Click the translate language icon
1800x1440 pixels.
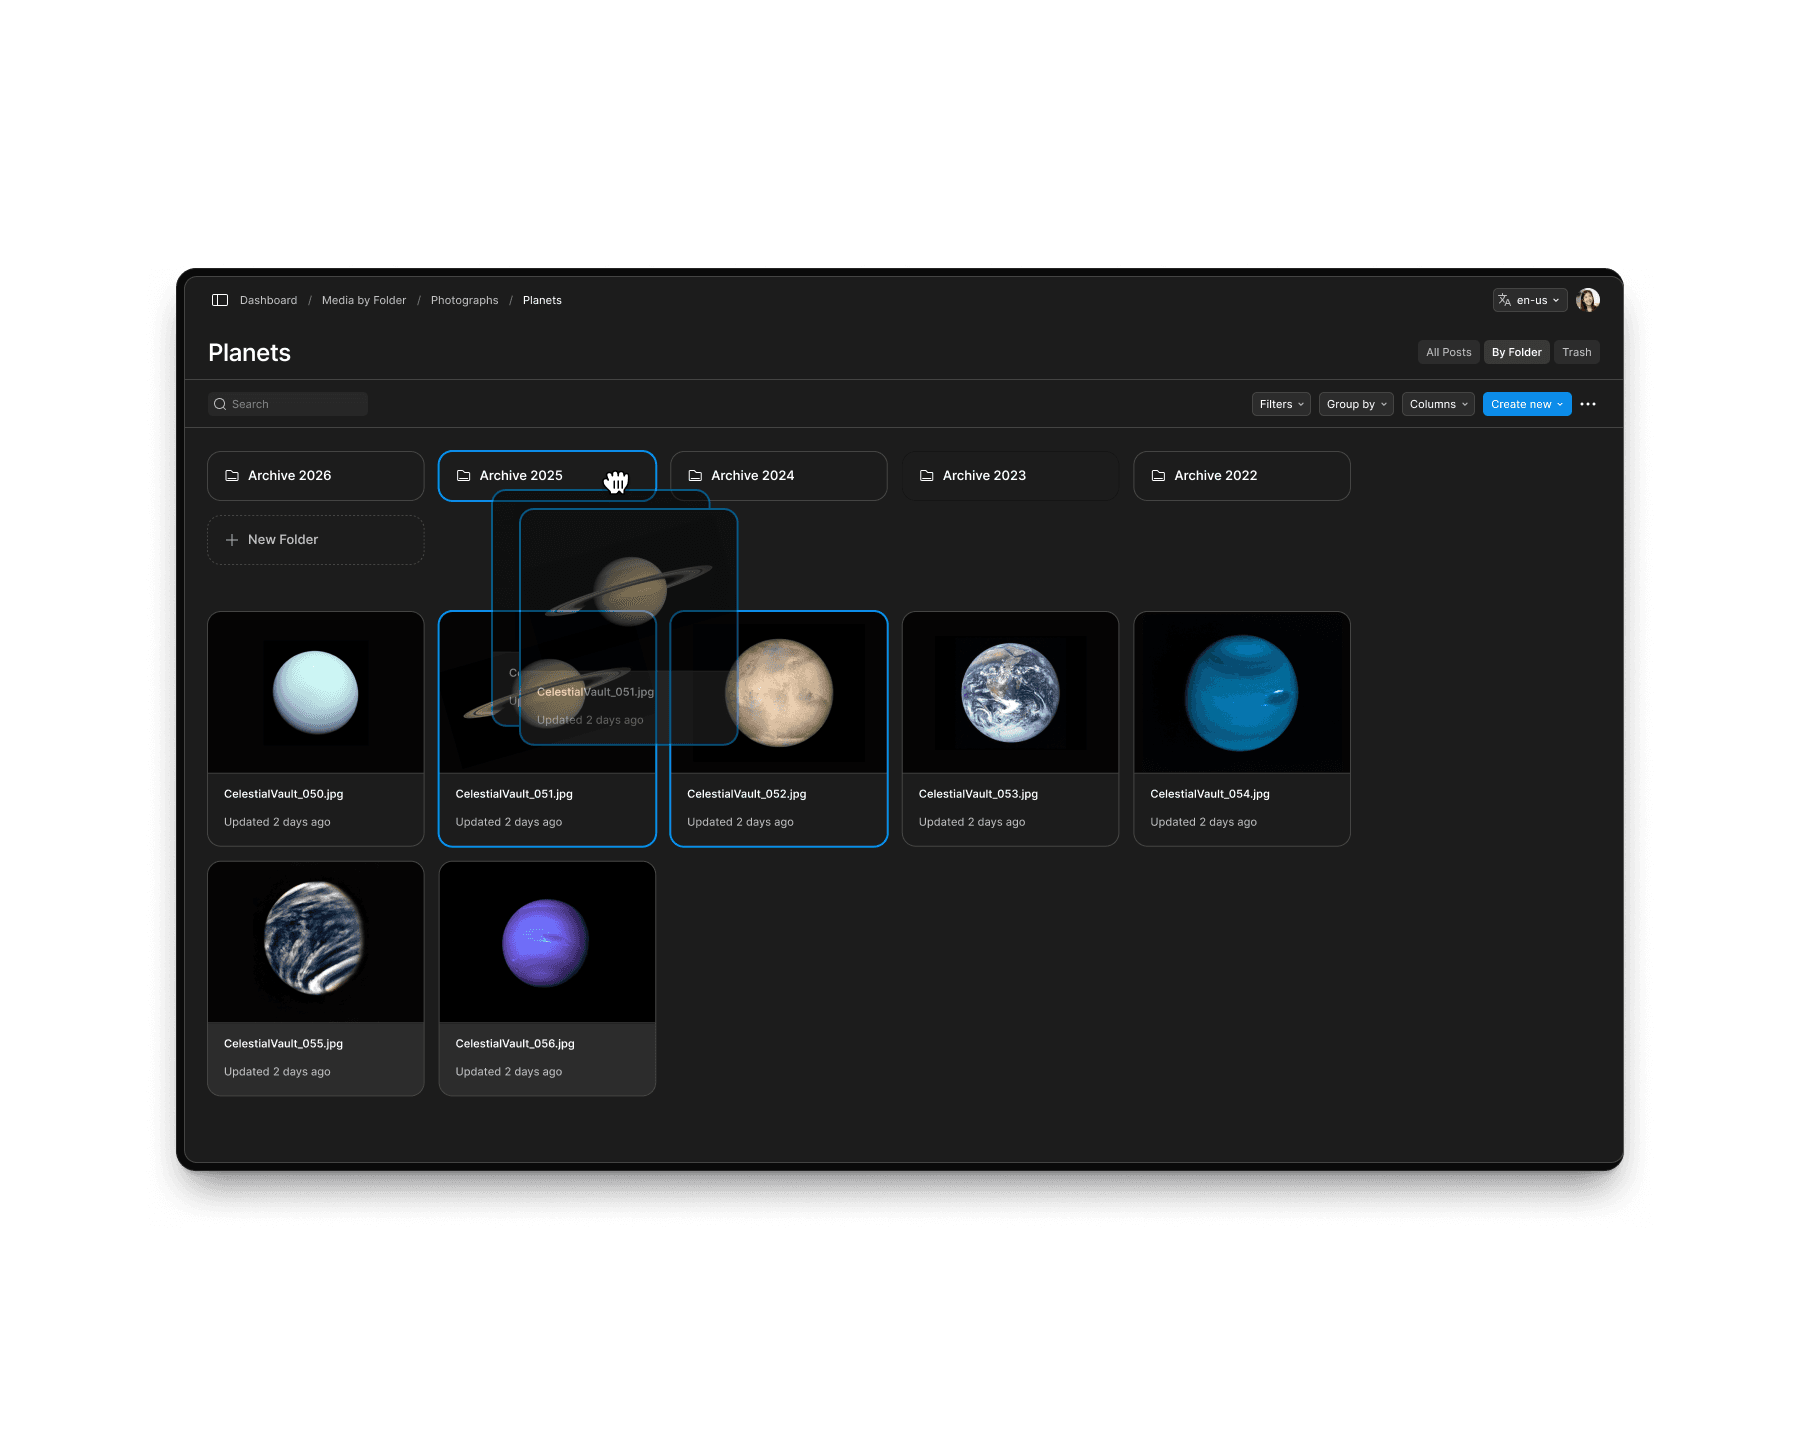(1504, 300)
